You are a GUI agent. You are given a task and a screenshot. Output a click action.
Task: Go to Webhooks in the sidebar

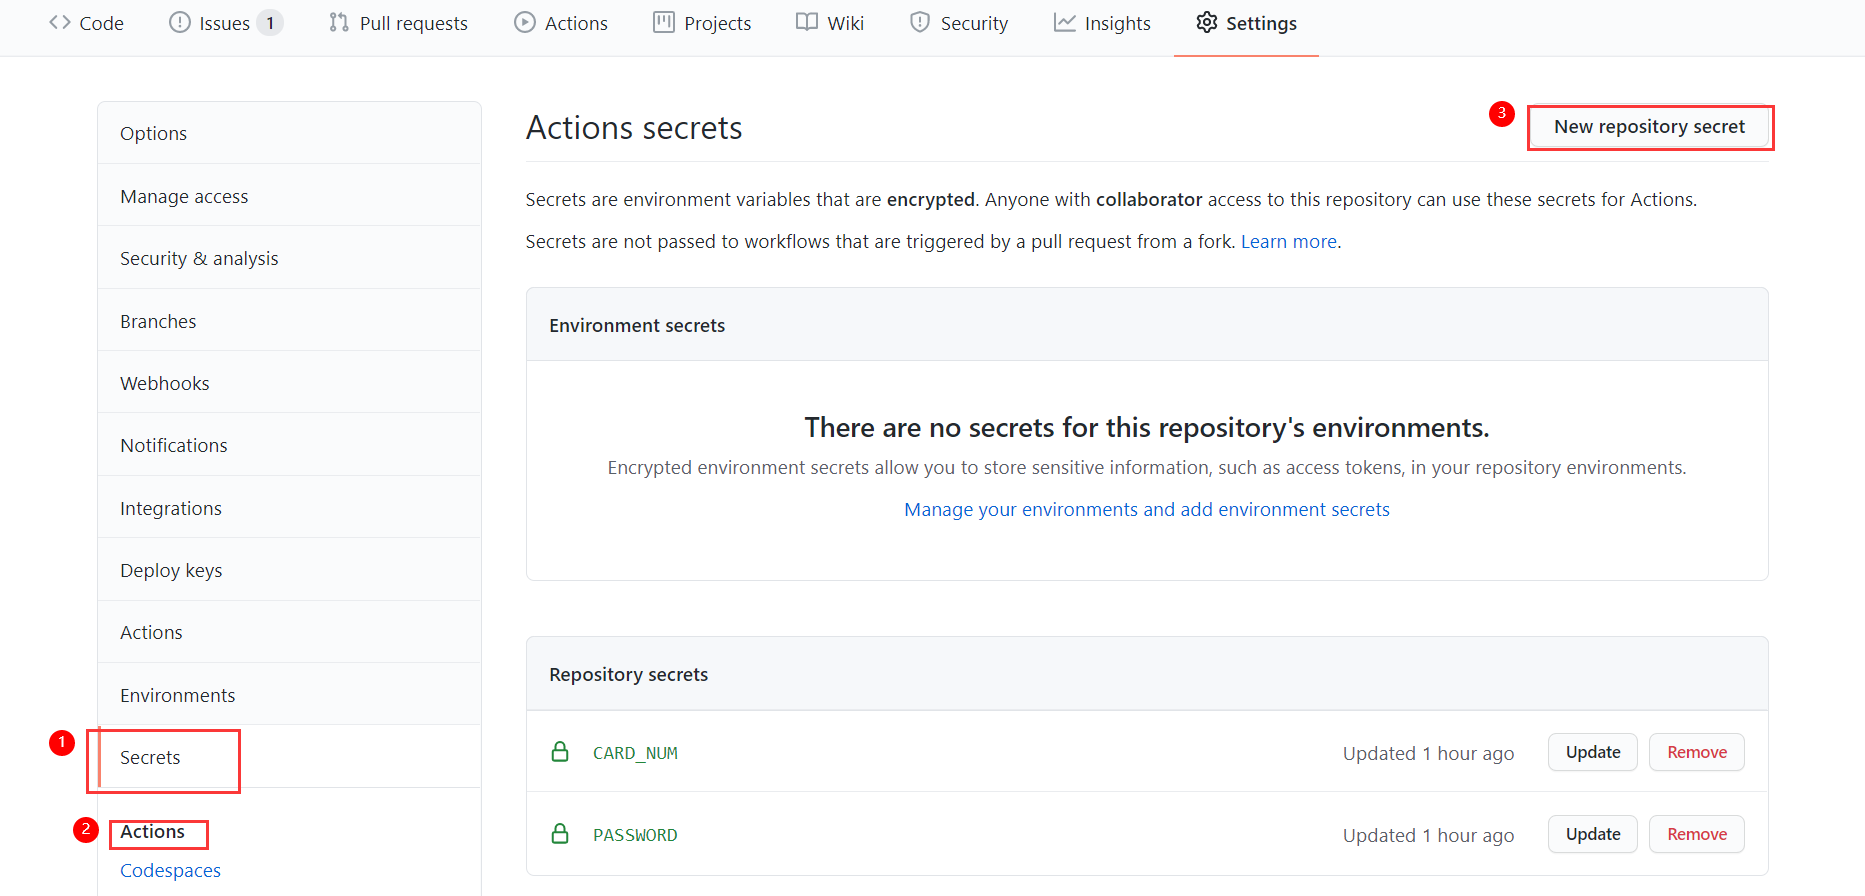tap(165, 384)
